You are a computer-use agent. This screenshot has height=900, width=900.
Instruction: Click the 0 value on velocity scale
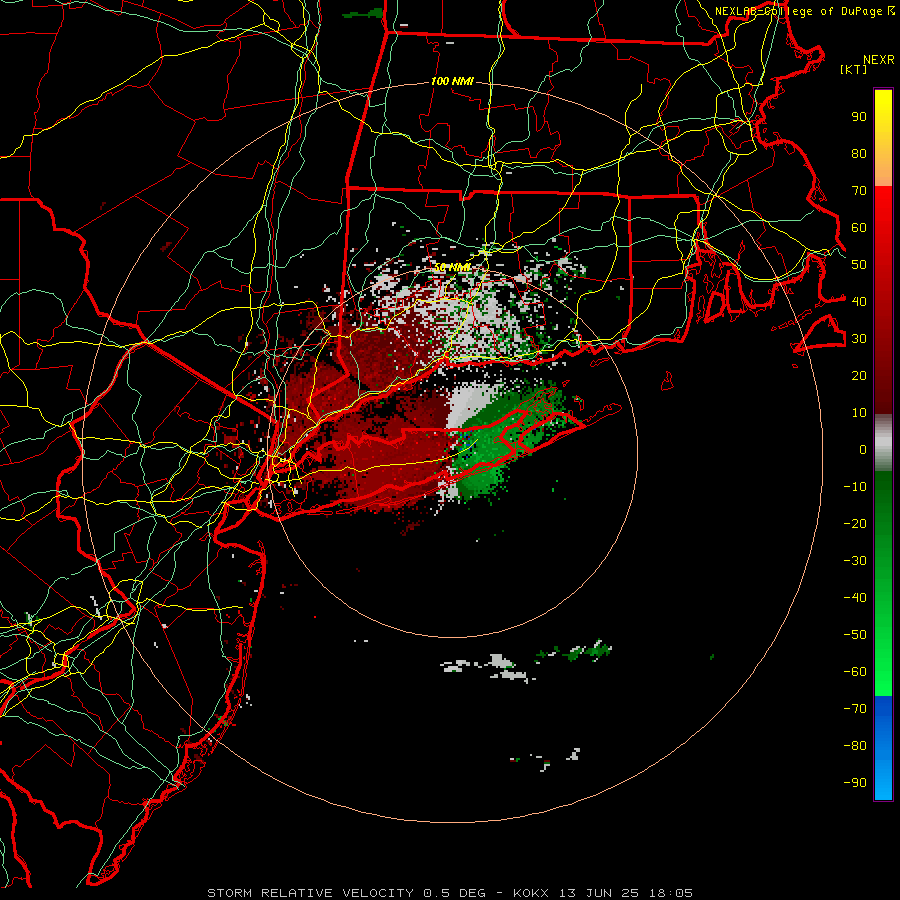tap(863, 450)
